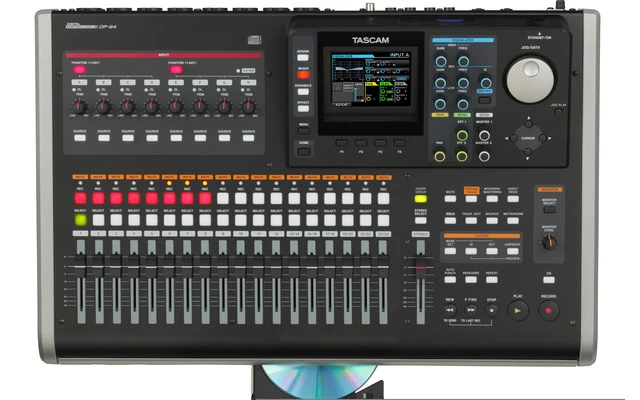Screen dimensions: 640x400
Task: Grab the TRIM knob for input H
Action: coord(248,107)
